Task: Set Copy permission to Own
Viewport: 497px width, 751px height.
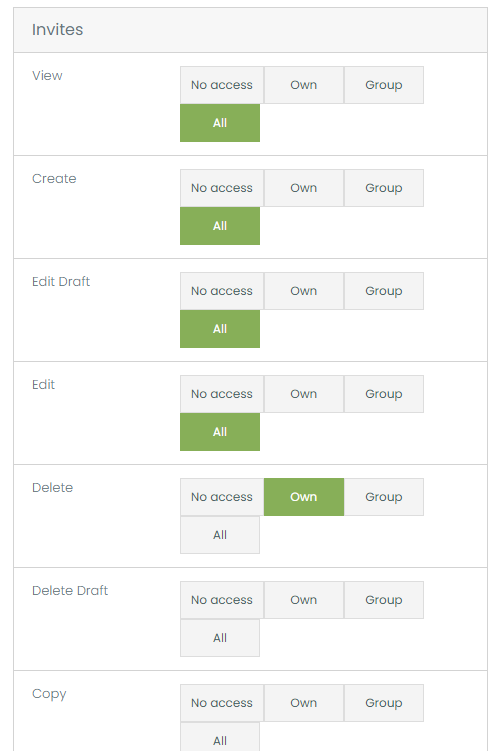Action: tap(304, 703)
